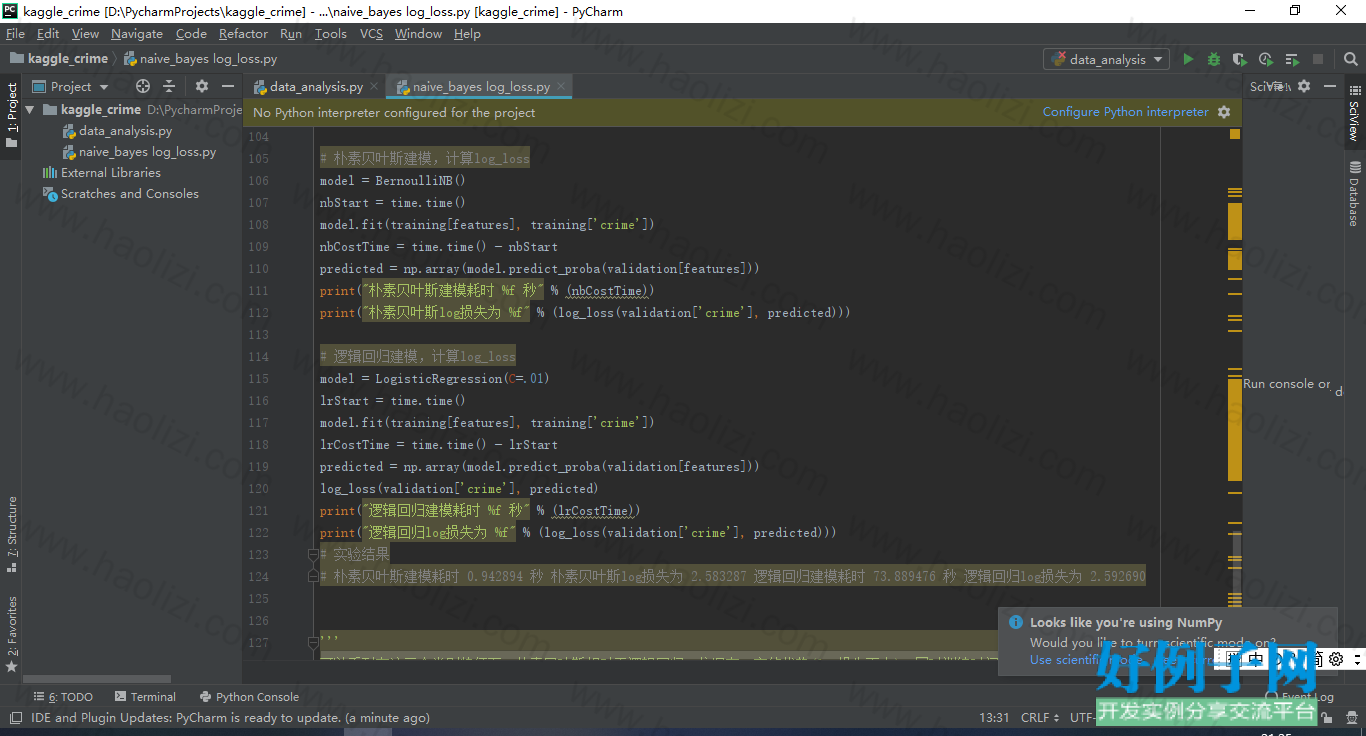Open the Code menu
The width and height of the screenshot is (1366, 736).
pyautogui.click(x=191, y=34)
